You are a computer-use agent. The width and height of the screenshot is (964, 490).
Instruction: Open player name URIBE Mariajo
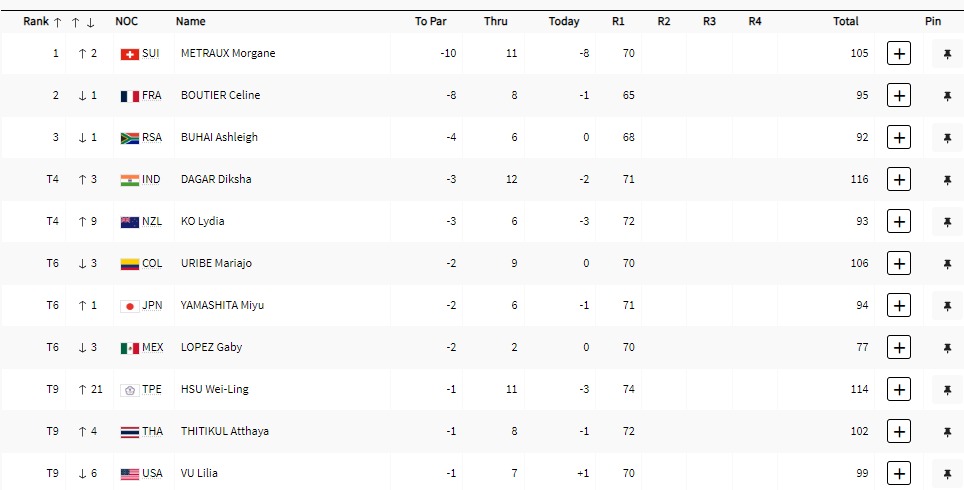pyautogui.click(x=216, y=264)
